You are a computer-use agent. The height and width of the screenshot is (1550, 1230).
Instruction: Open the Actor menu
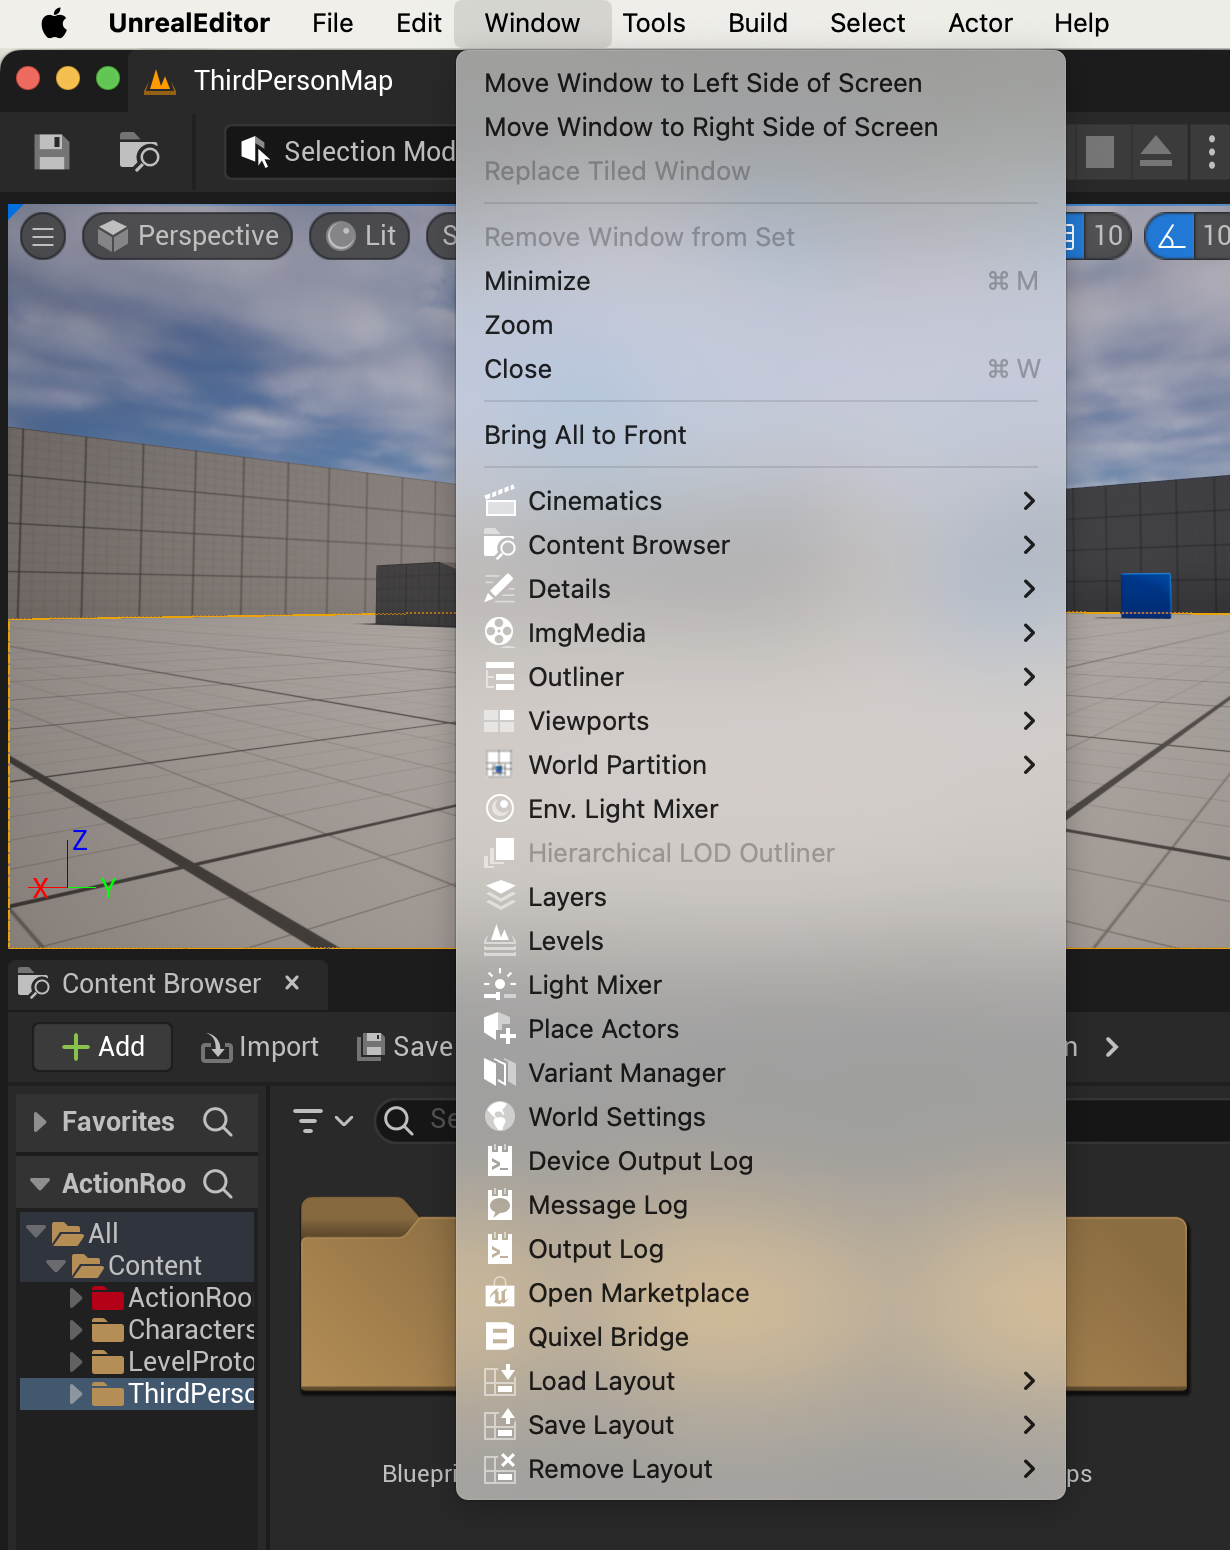[x=981, y=23]
